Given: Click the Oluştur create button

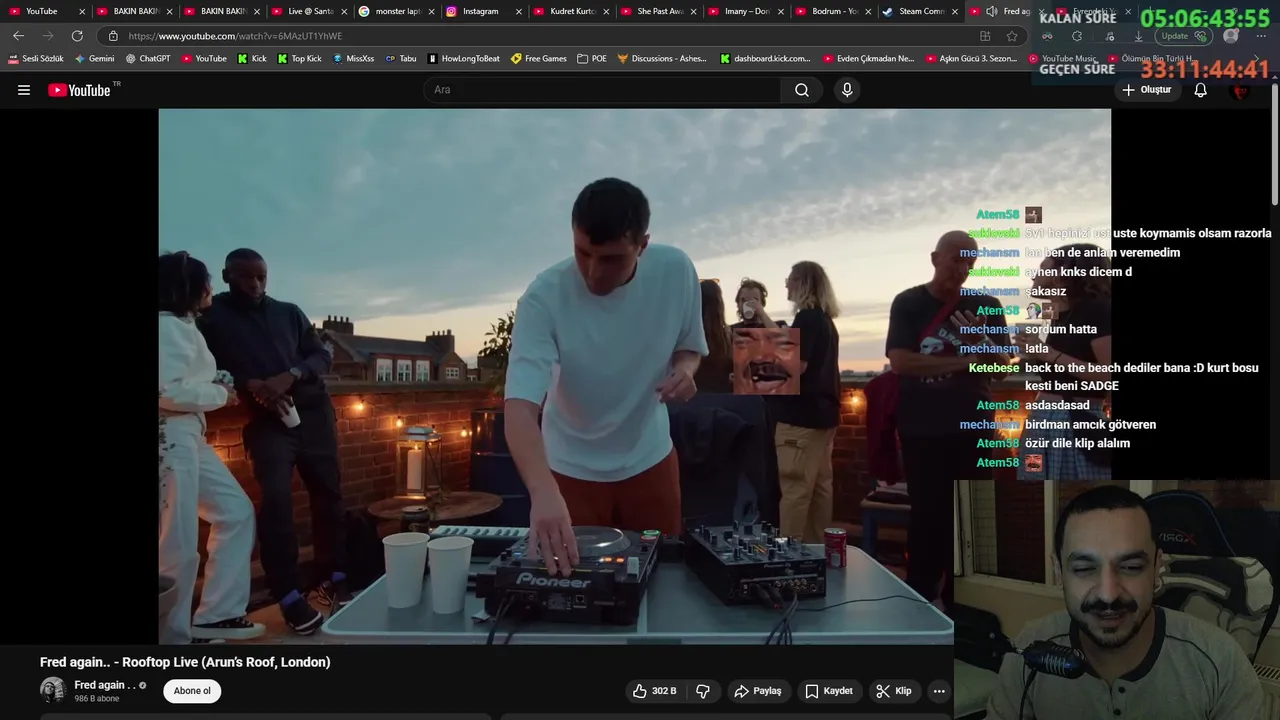Looking at the screenshot, I should (x=1146, y=90).
